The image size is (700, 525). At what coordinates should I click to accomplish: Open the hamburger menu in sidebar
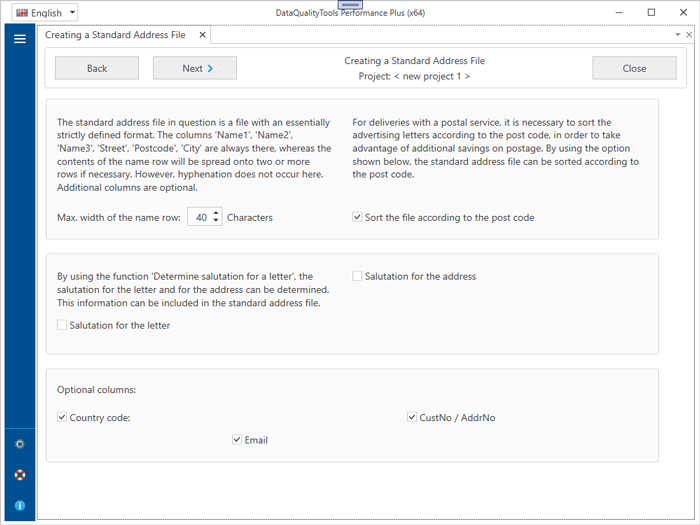point(20,39)
